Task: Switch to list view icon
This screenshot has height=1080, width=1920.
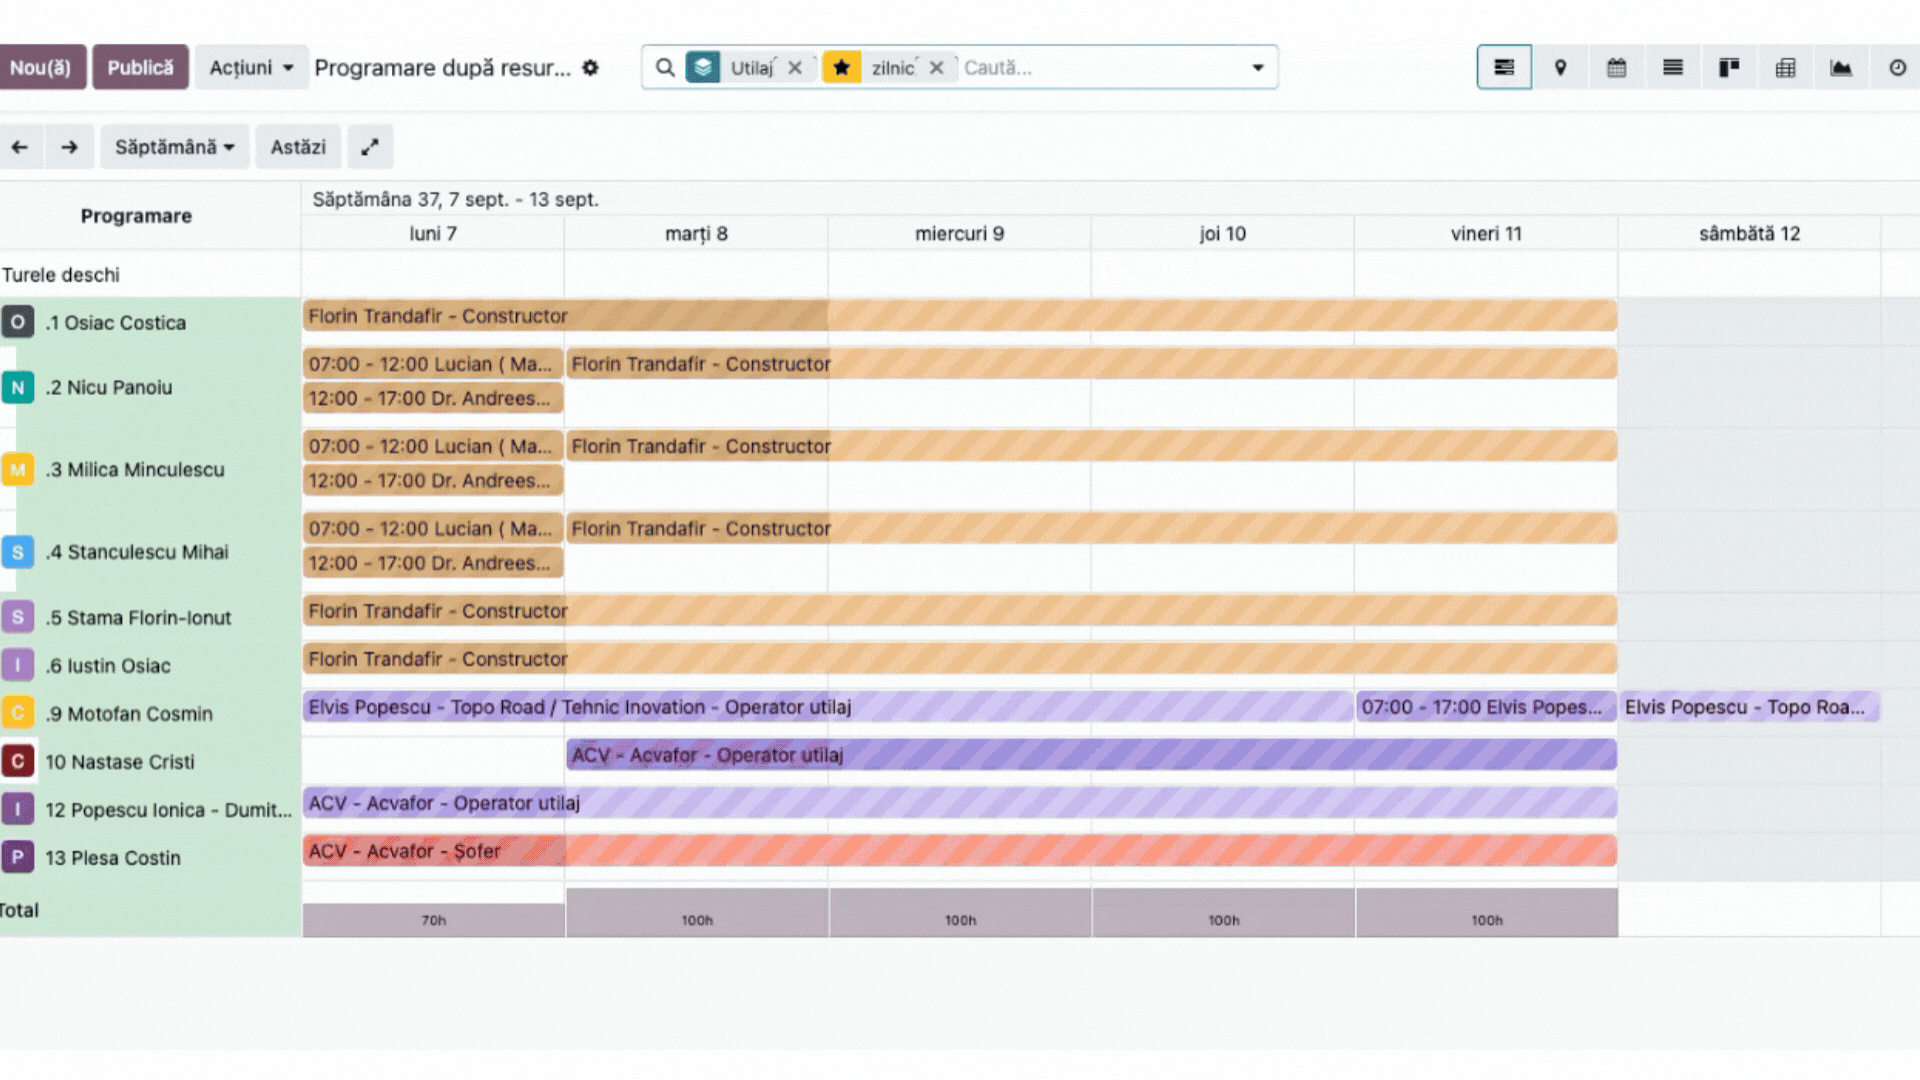Action: coord(1672,67)
